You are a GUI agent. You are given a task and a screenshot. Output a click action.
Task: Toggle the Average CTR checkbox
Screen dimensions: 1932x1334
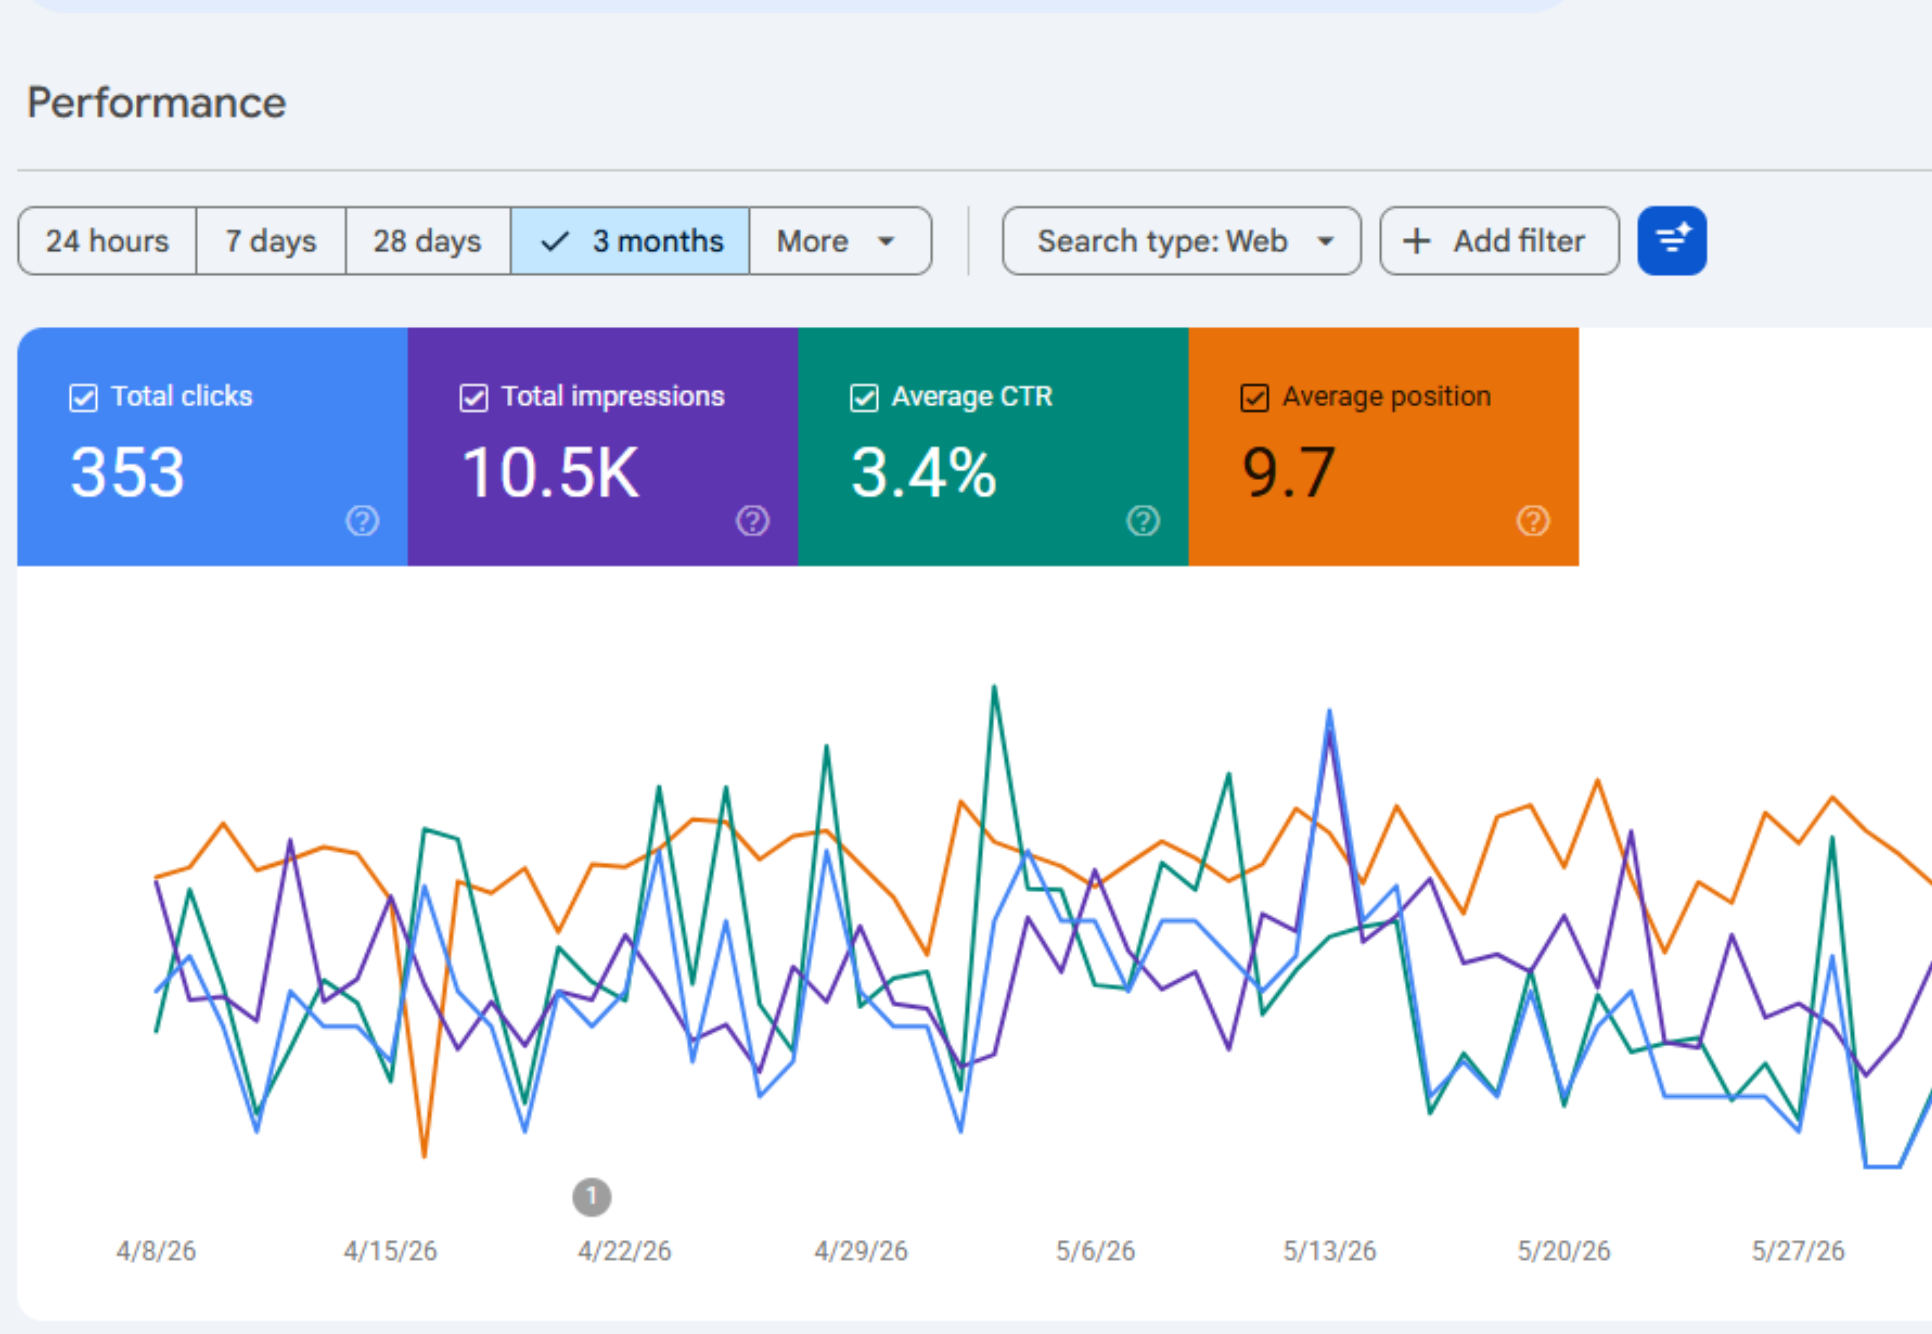tap(864, 398)
